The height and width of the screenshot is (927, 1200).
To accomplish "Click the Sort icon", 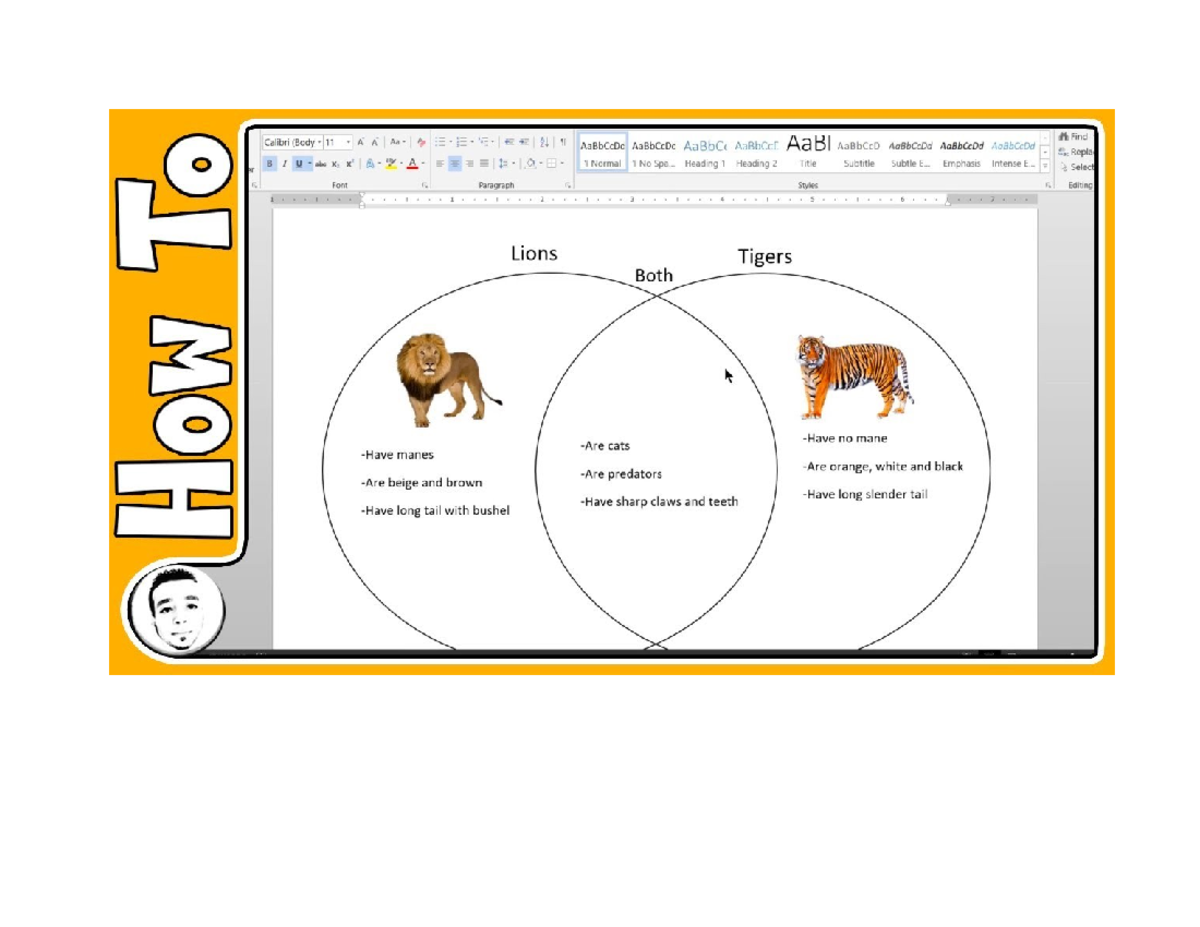I will [544, 141].
